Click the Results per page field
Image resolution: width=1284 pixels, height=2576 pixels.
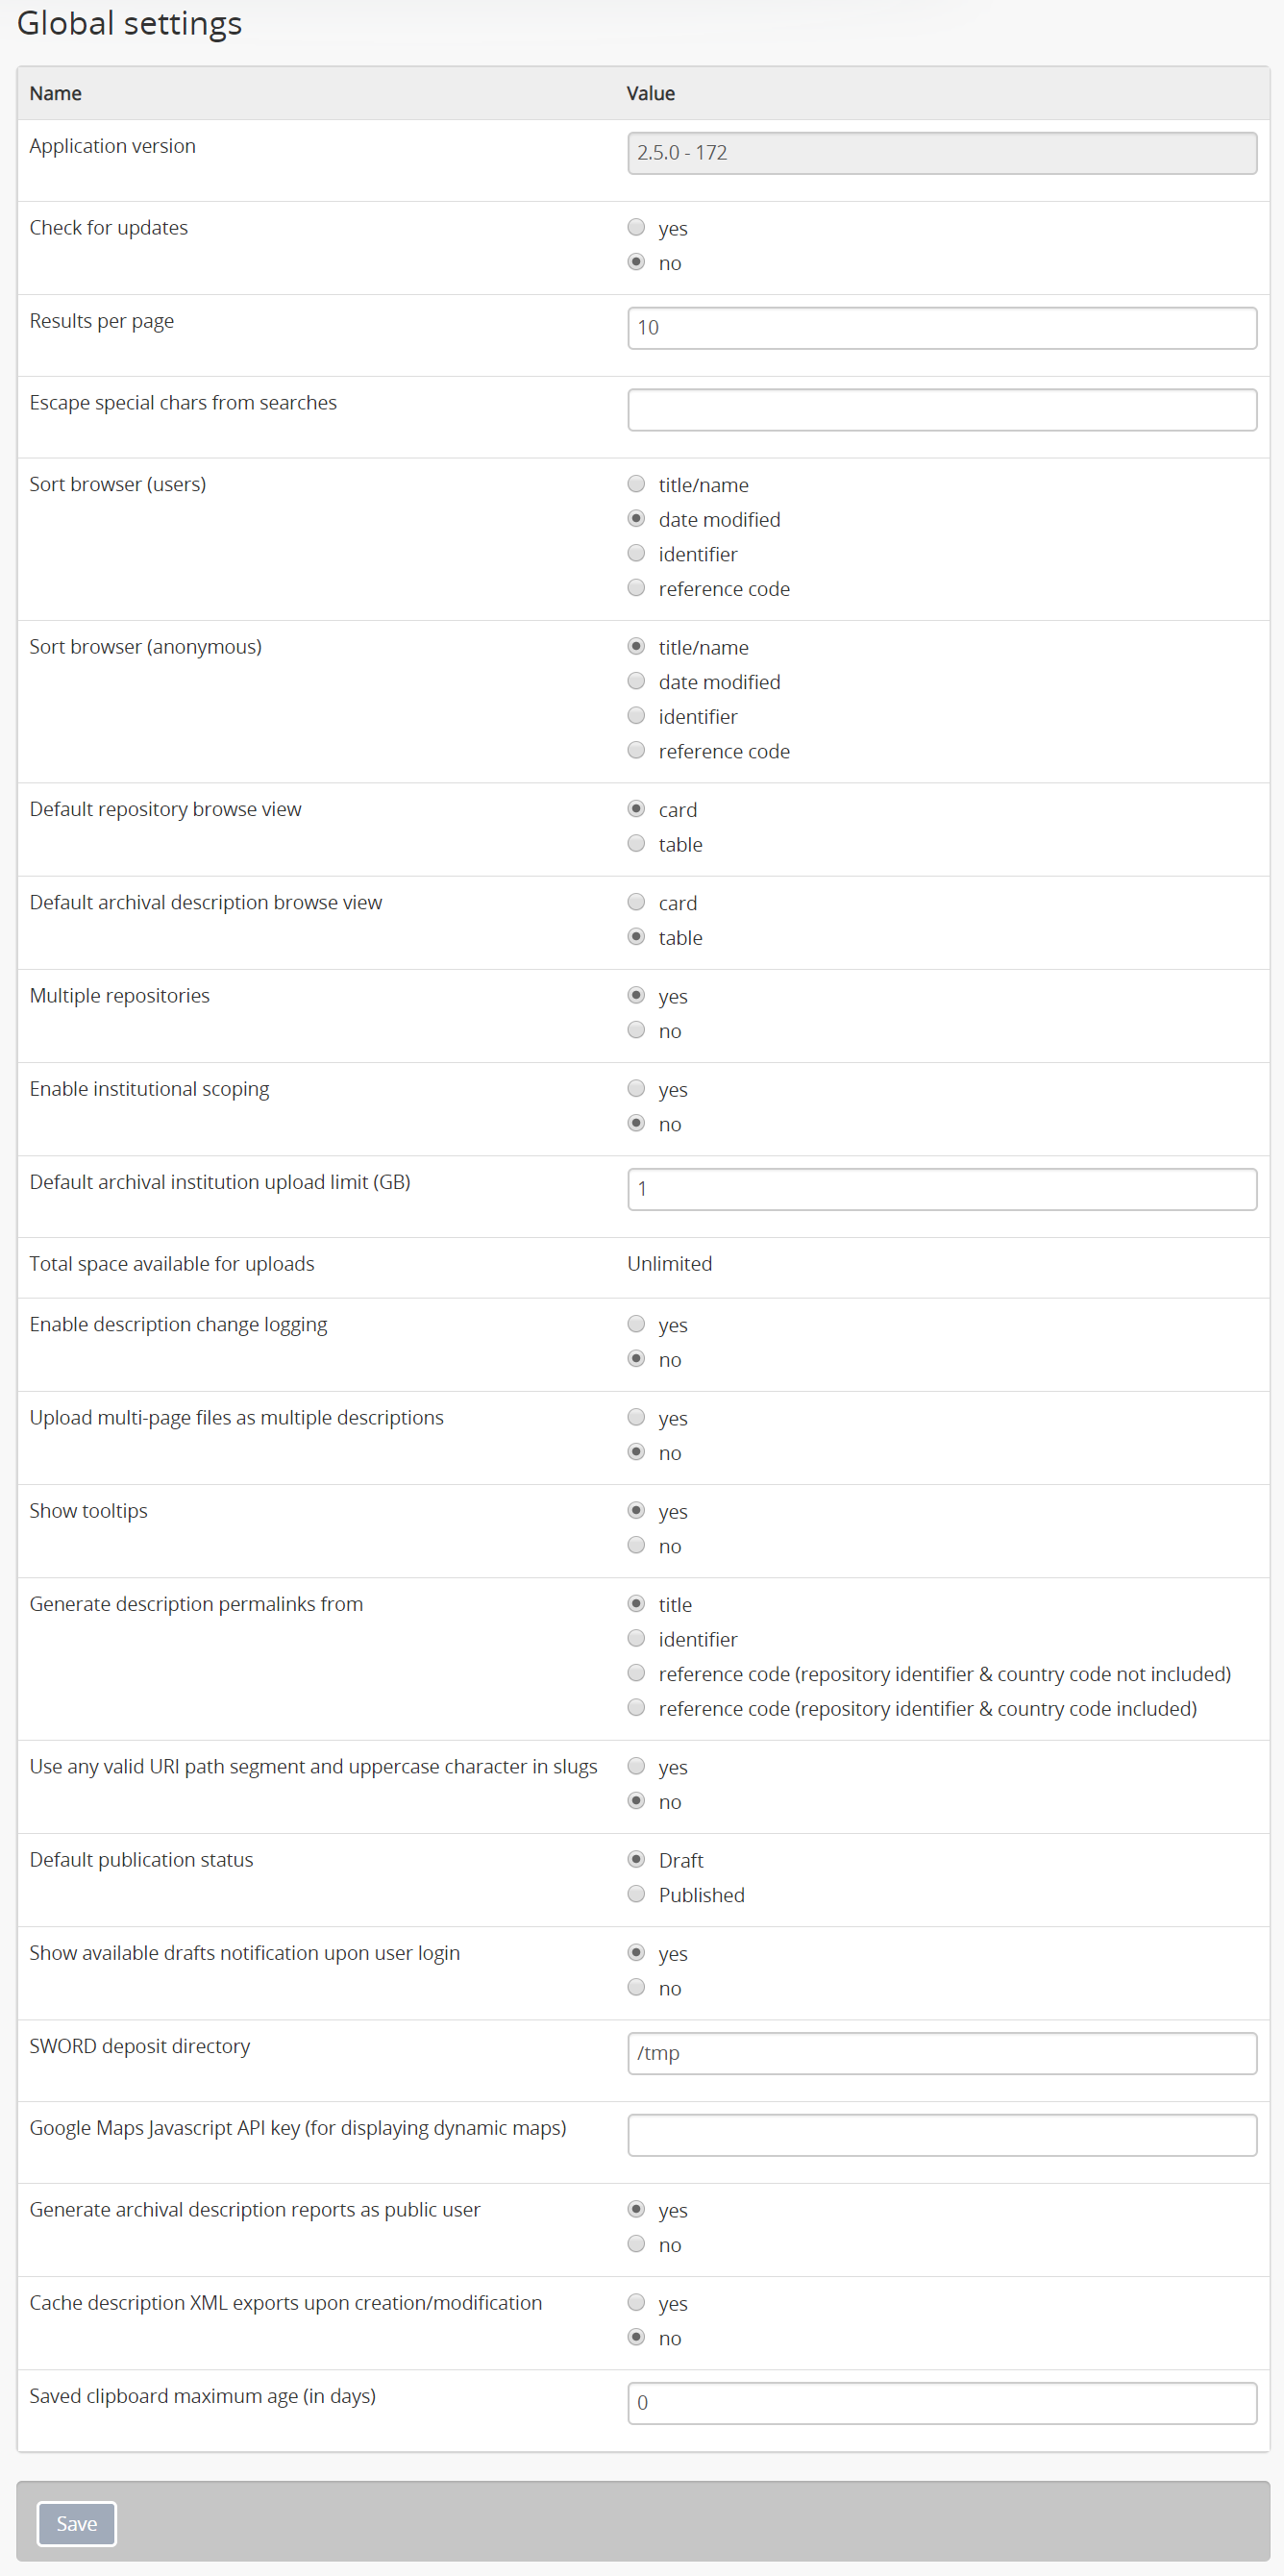(941, 328)
